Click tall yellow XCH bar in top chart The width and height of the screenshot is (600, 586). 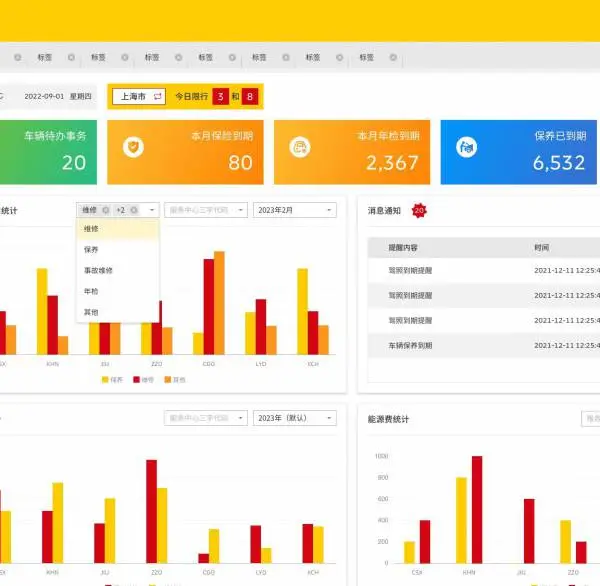coord(303,312)
